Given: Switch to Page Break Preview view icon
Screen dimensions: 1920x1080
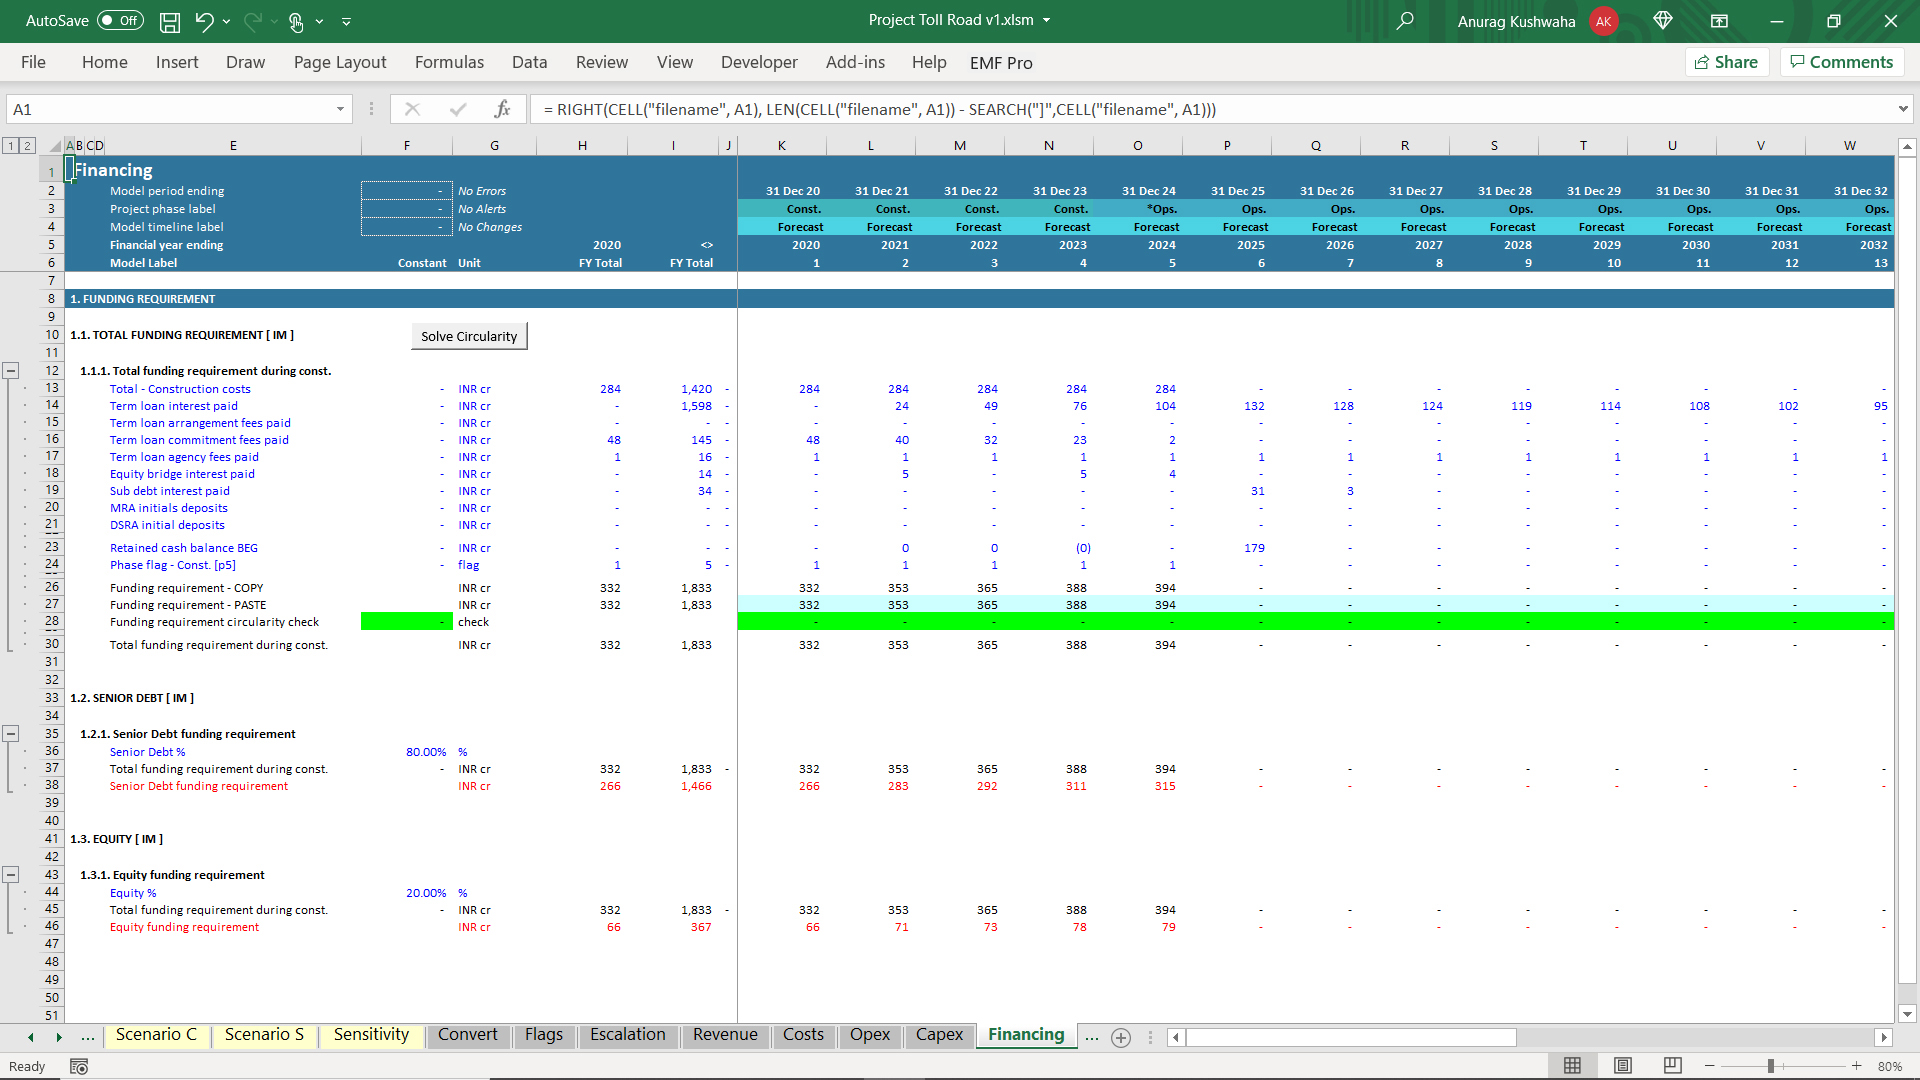Looking at the screenshot, I should click(x=1672, y=1066).
